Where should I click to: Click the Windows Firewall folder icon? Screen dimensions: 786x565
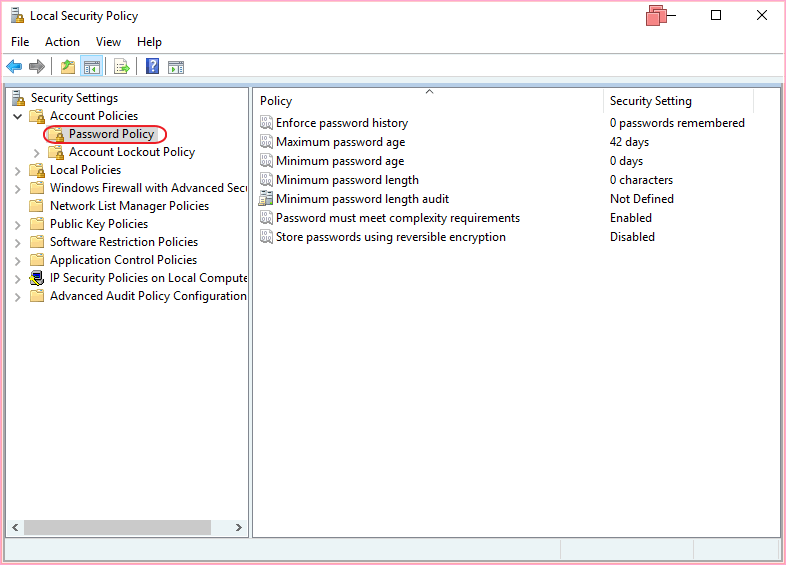(37, 188)
